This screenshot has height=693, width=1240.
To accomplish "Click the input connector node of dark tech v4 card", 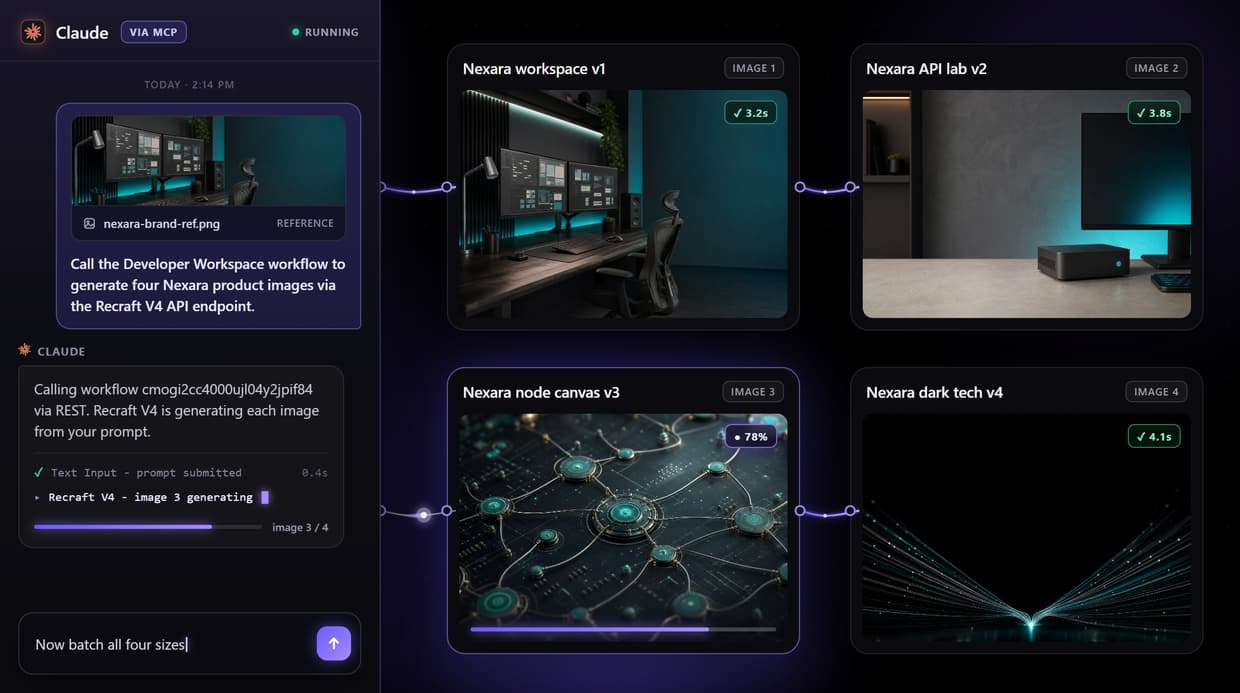I will [x=851, y=510].
